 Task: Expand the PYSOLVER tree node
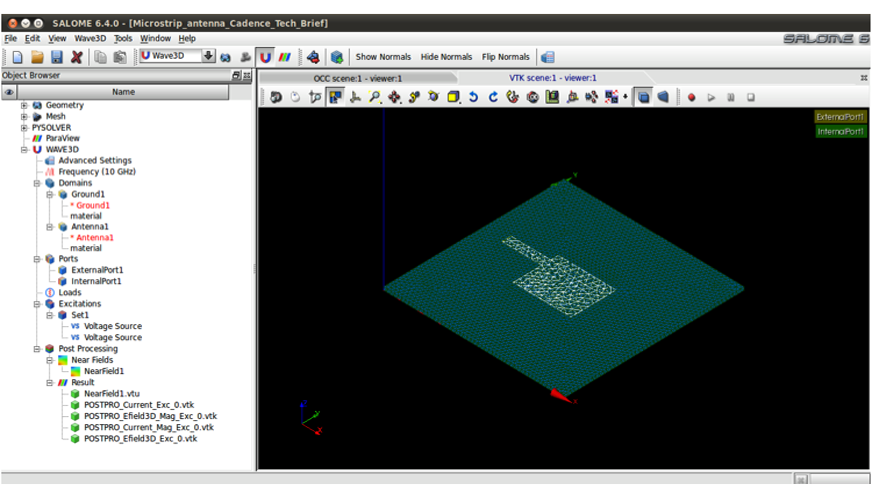pos(24,127)
